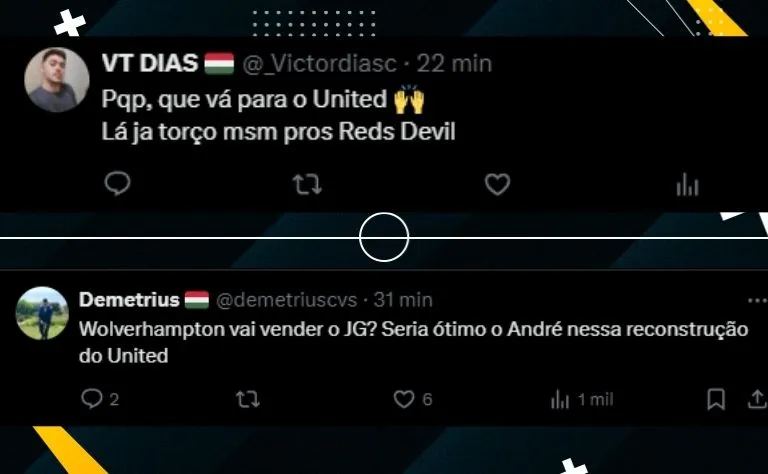Image resolution: width=768 pixels, height=474 pixels.
Task: Open VT DIAS profile picture
Action: click(x=57, y=79)
